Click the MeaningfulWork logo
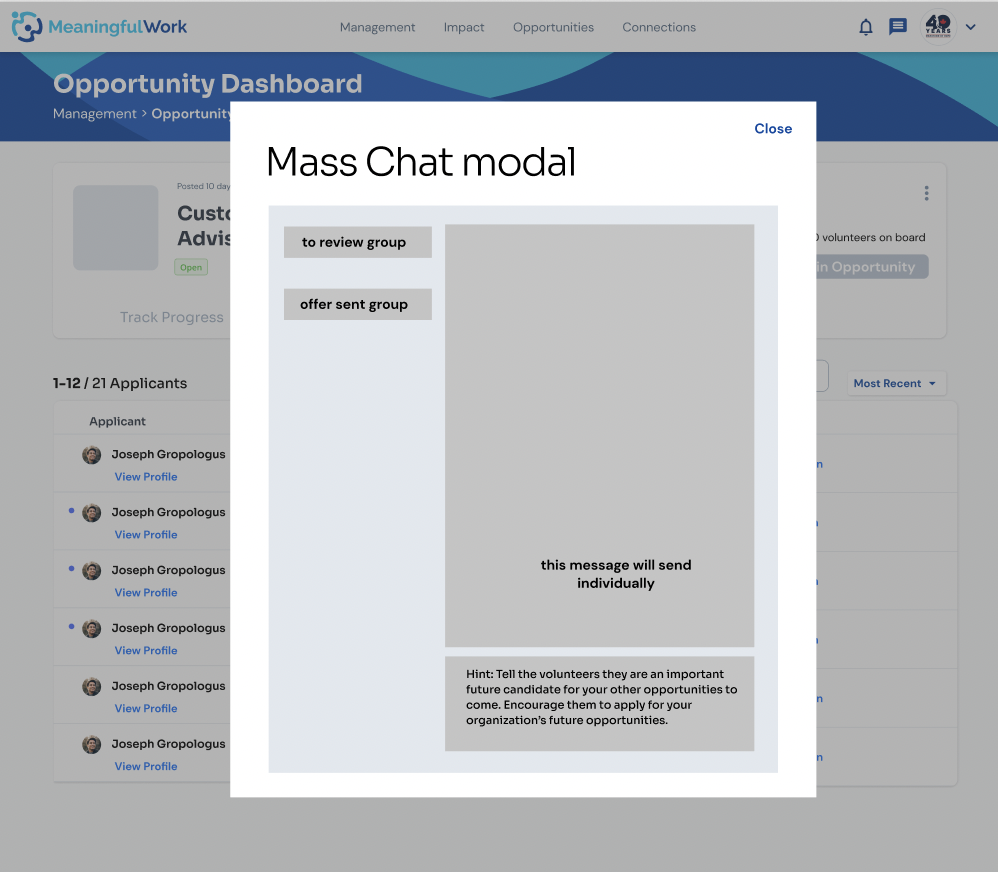This screenshot has width=998, height=872. (99, 27)
